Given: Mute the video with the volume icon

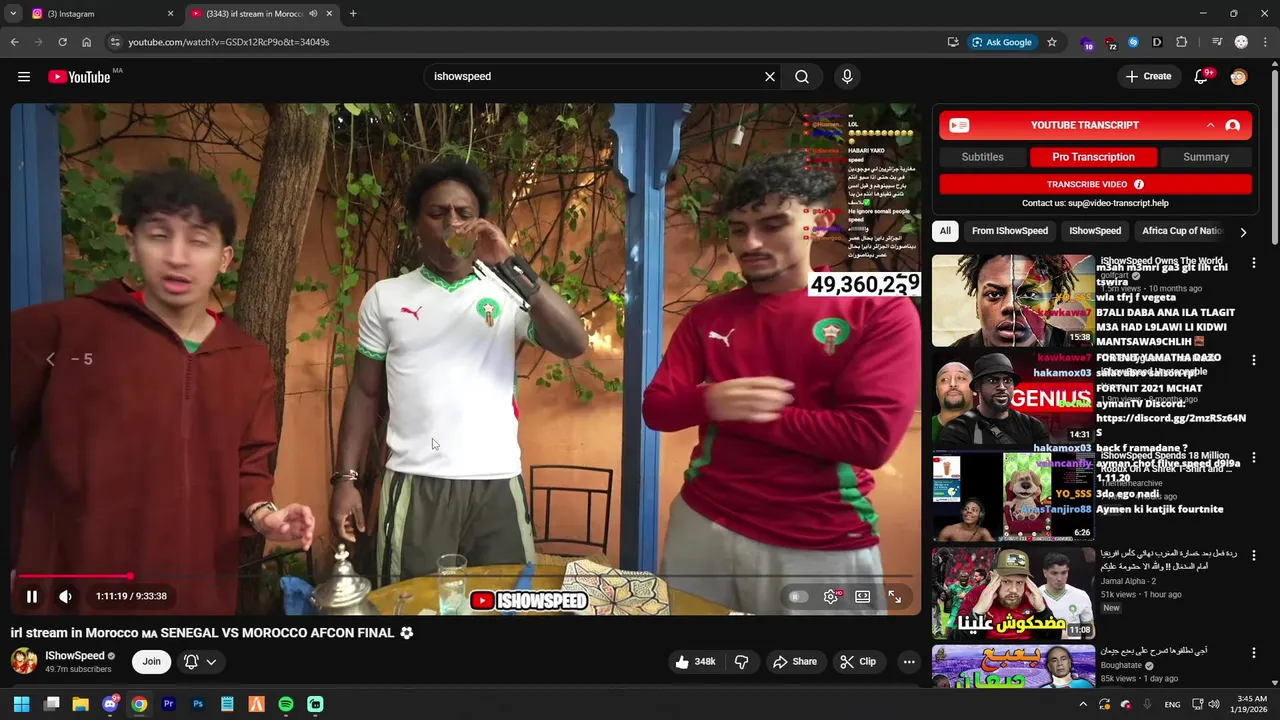Looking at the screenshot, I should pyautogui.click(x=65, y=596).
